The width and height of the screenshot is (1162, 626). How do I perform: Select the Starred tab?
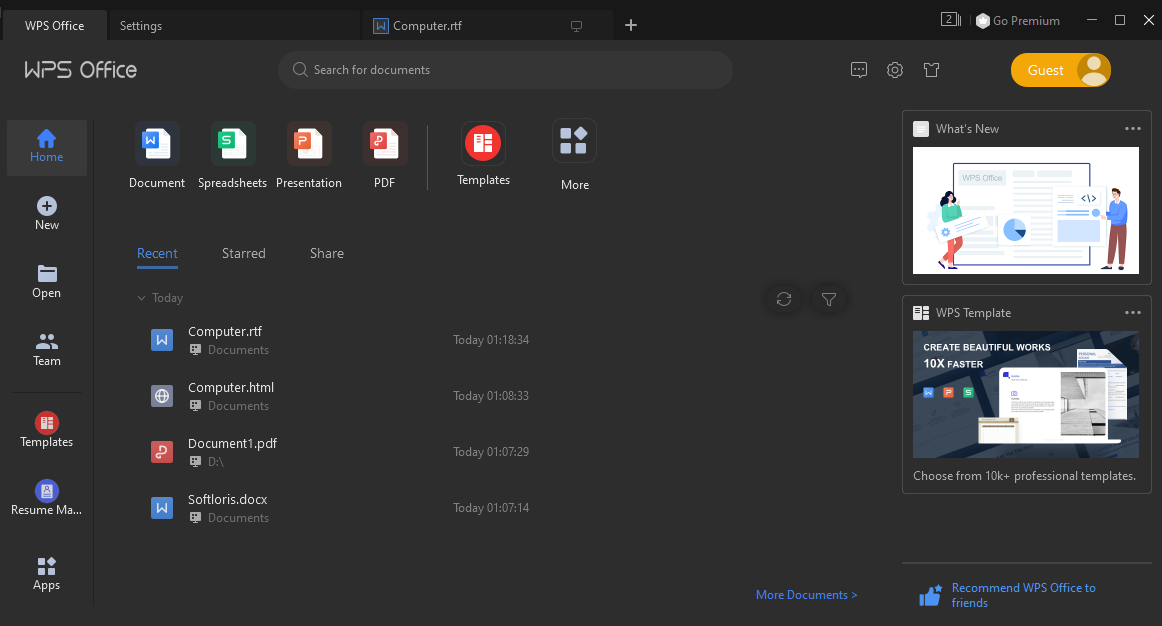[x=244, y=253]
